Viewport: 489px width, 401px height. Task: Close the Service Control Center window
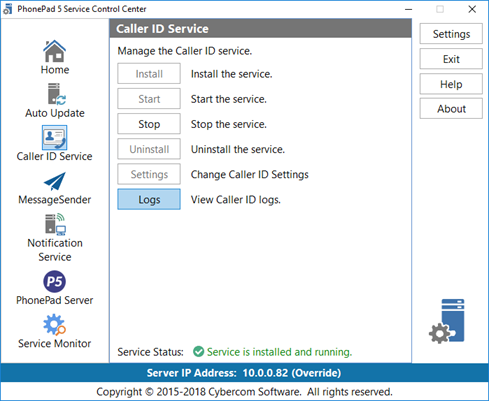pos(472,9)
